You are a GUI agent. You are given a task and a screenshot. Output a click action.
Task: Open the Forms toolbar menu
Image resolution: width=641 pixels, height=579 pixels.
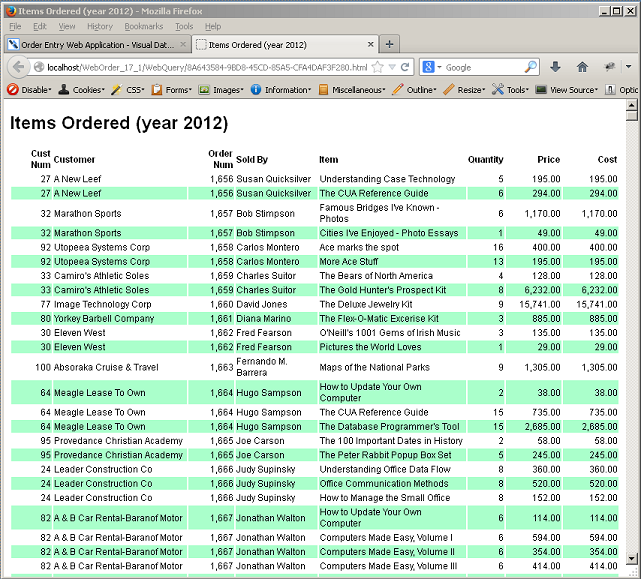(x=171, y=90)
